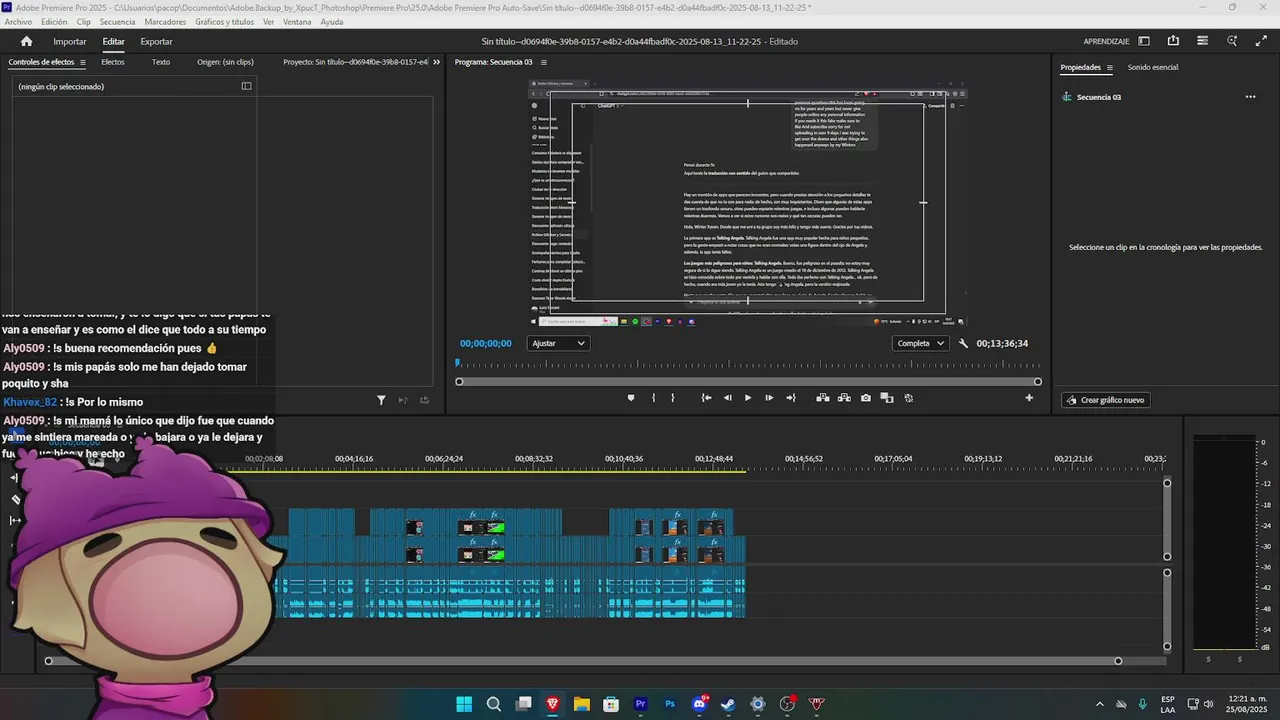Click the Extract button in Program monitor
This screenshot has width=1280, height=720.
[844, 398]
